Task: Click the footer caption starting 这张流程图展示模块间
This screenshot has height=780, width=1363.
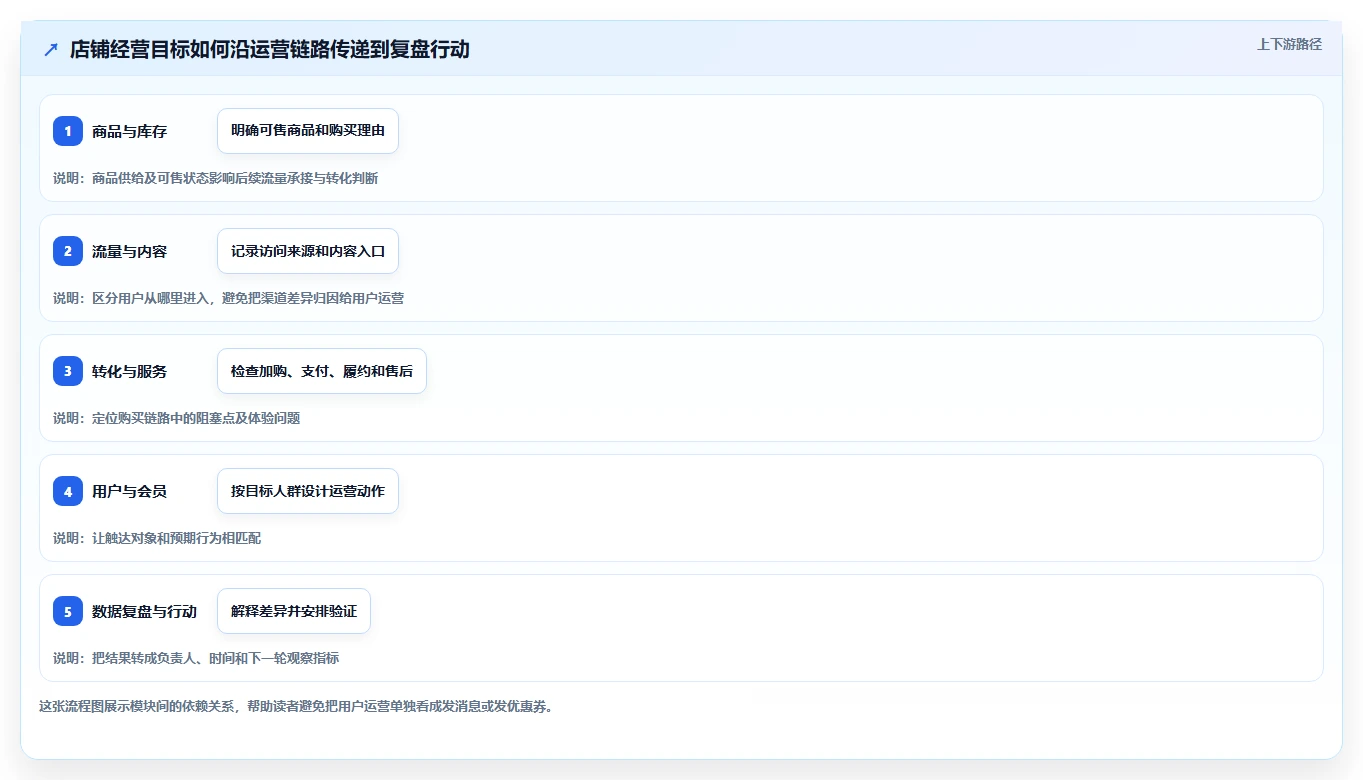Action: click(x=296, y=706)
